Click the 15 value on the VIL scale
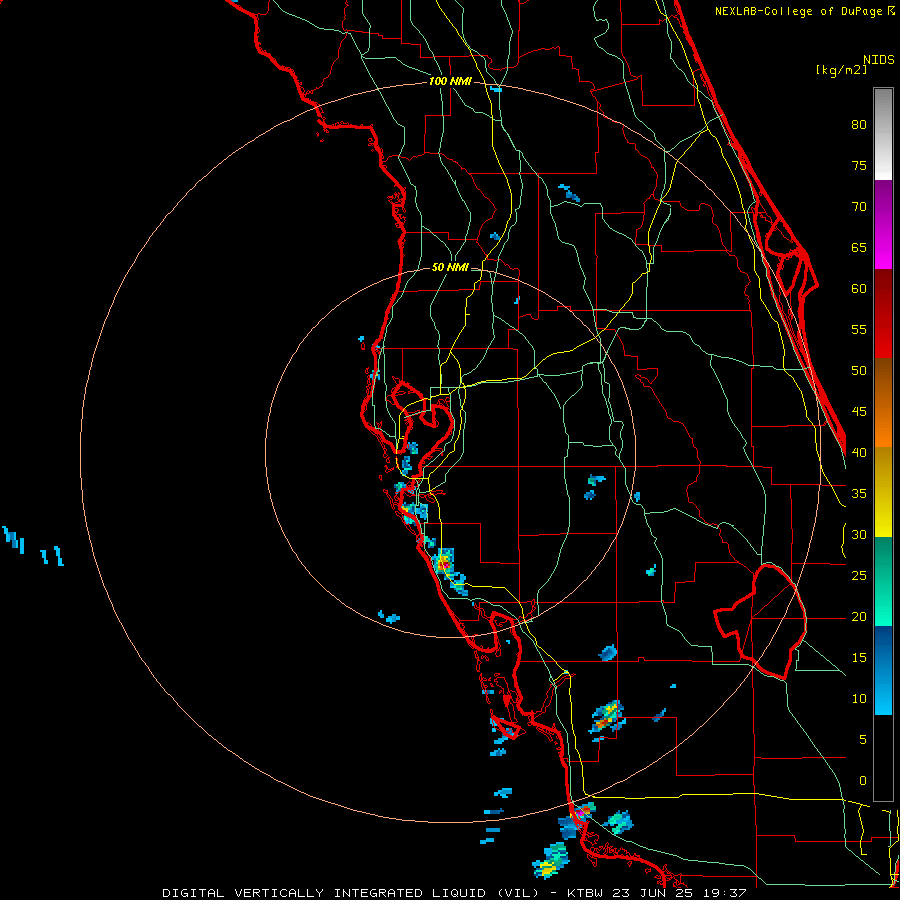The height and width of the screenshot is (900, 900). pos(859,658)
